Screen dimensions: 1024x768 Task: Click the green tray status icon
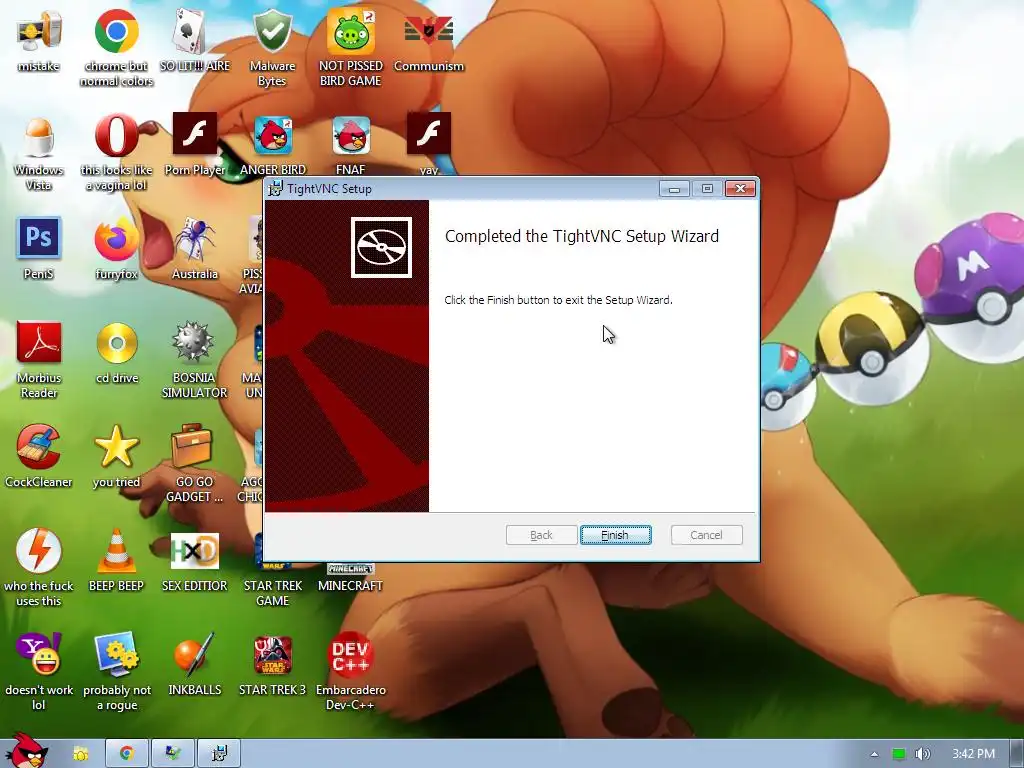[x=899, y=754]
